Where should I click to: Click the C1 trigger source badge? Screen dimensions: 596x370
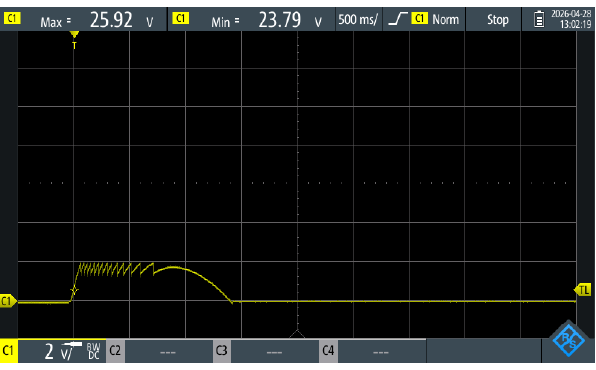[x=420, y=18]
